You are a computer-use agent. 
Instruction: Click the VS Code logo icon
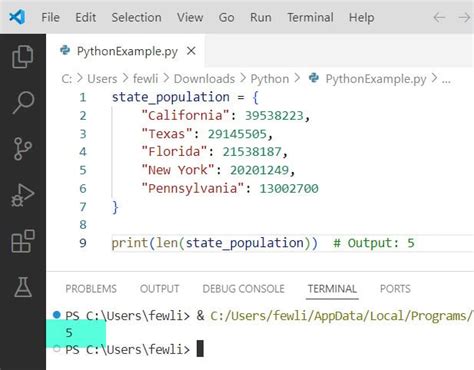(17, 17)
